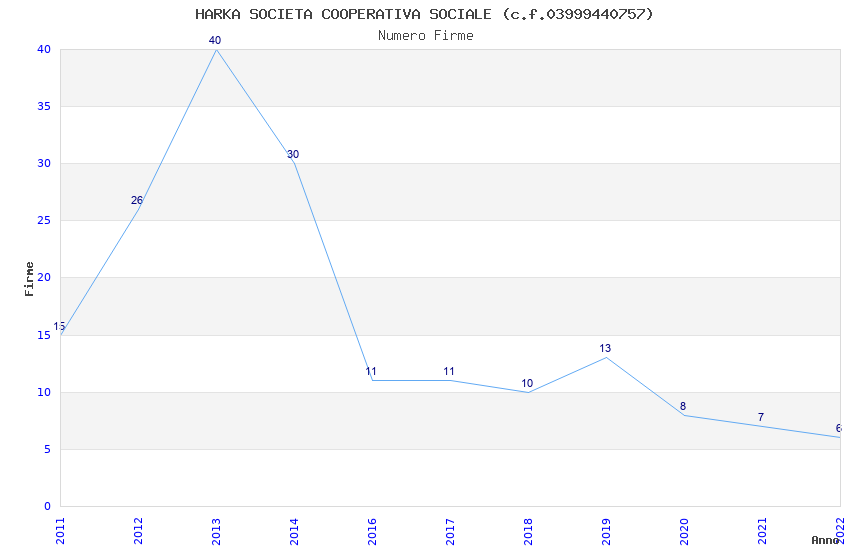Click the data label 13 for 2019
This screenshot has width=850, height=550.
[605, 348]
